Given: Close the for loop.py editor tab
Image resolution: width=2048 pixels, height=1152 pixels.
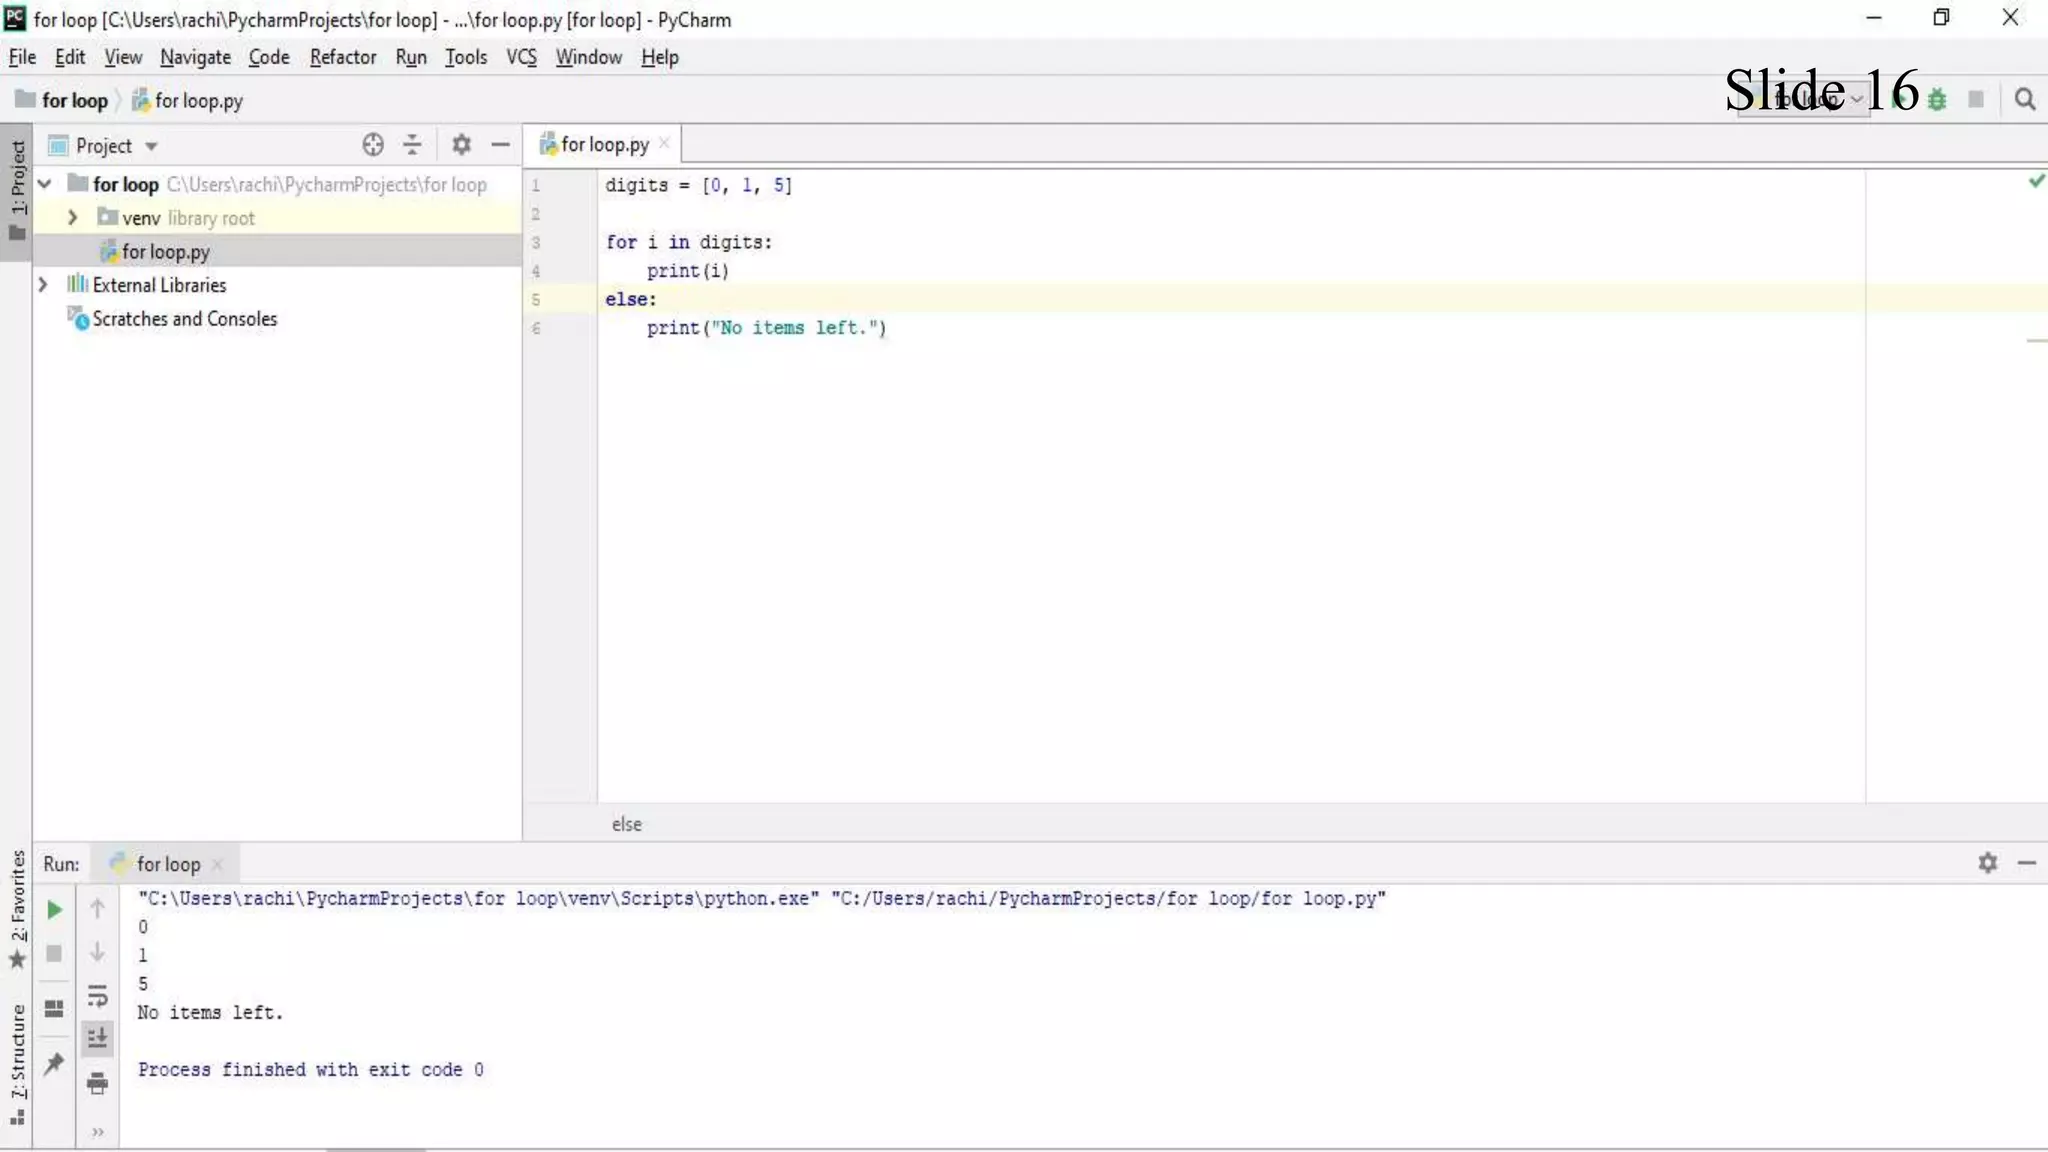Looking at the screenshot, I should pyautogui.click(x=664, y=144).
